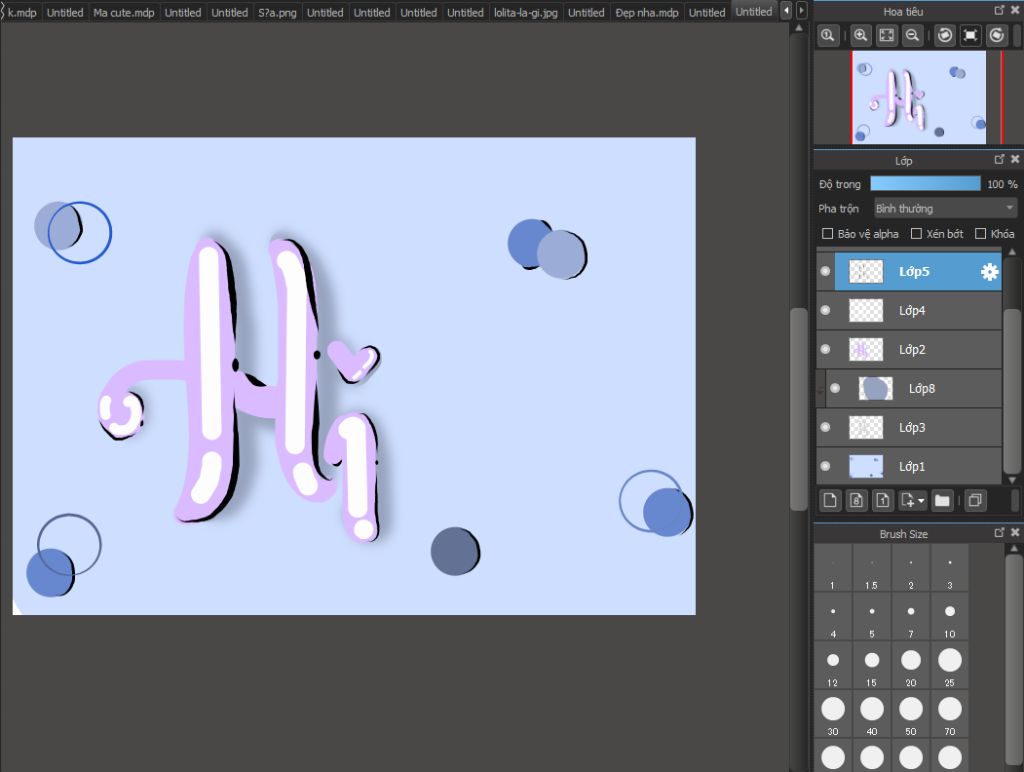Reset navigator zoom to 100%

click(x=827, y=36)
